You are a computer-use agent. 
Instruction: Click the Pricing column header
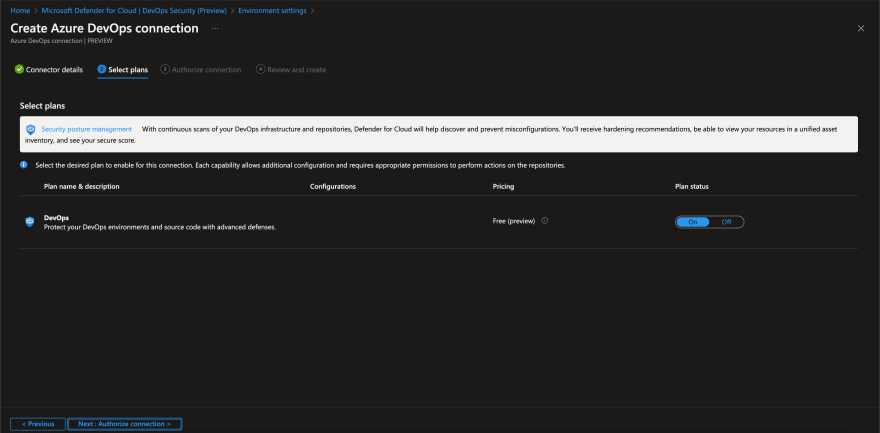click(503, 186)
